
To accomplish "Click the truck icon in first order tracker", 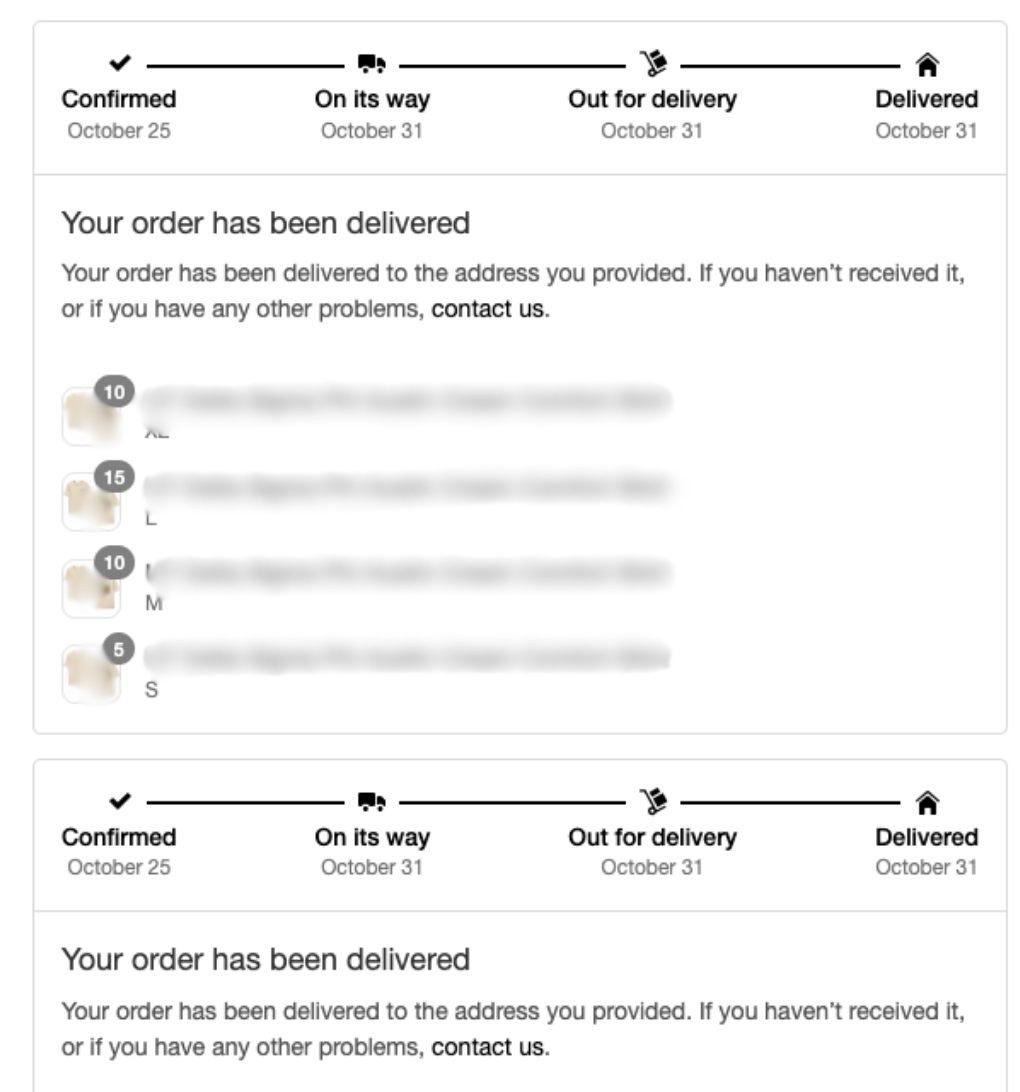I will coord(372,65).
